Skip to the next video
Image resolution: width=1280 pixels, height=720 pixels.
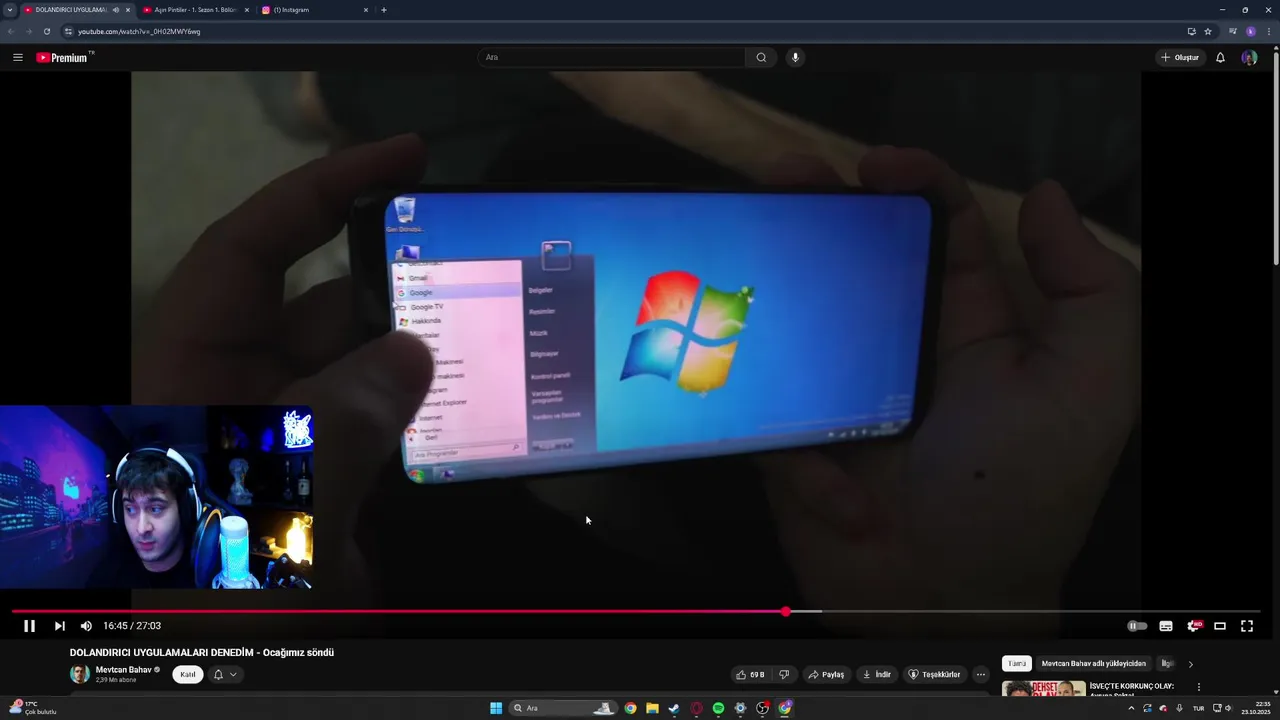59,626
